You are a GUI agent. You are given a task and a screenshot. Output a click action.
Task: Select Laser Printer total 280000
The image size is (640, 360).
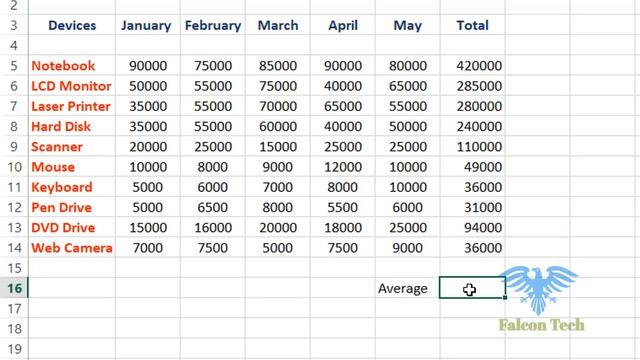472,106
